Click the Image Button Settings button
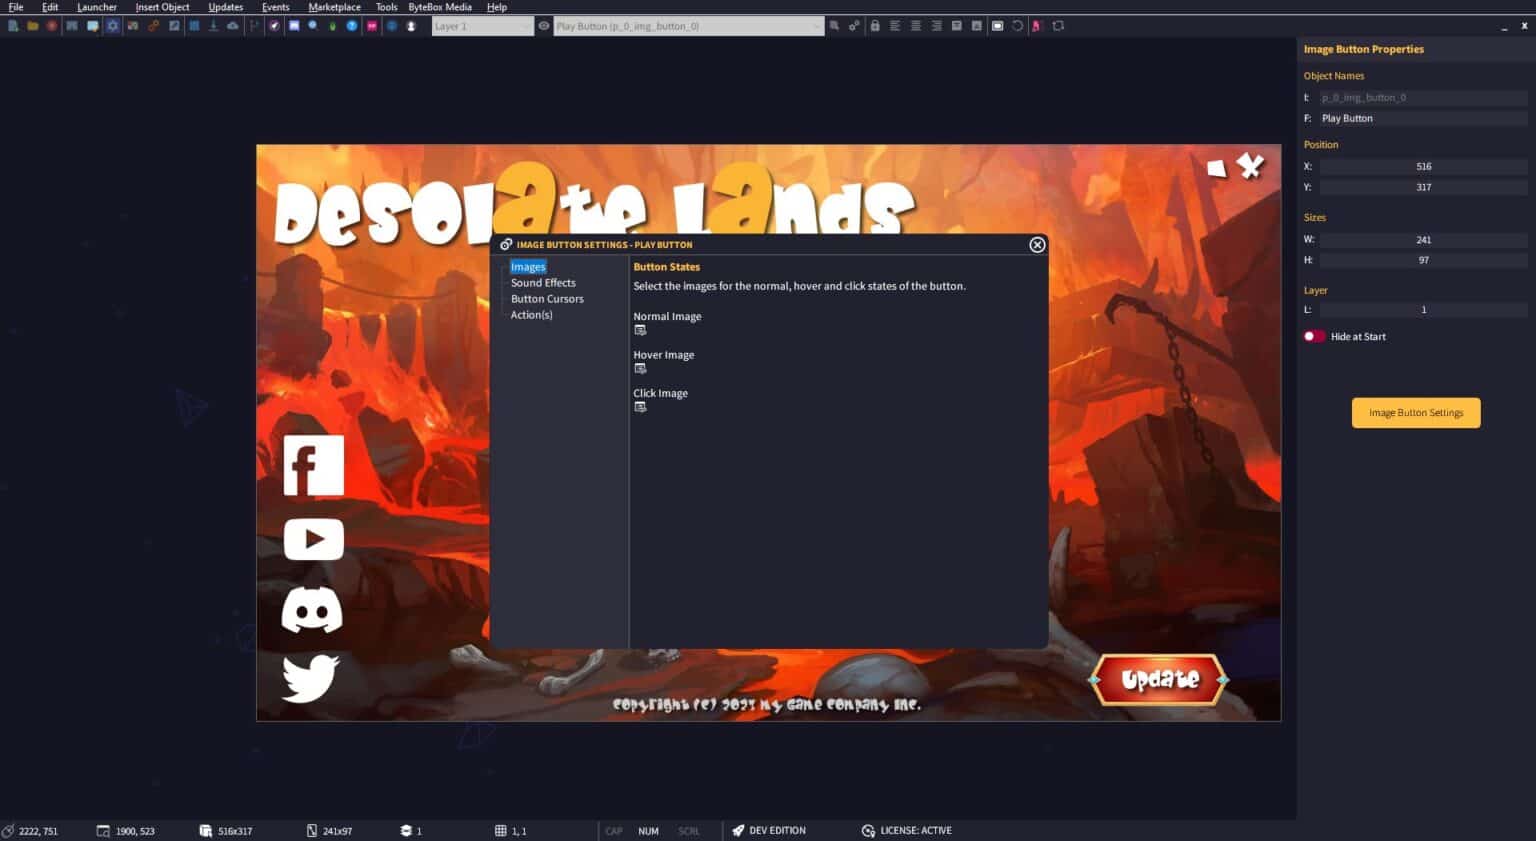Viewport: 1536px width, 841px height. pos(1416,412)
